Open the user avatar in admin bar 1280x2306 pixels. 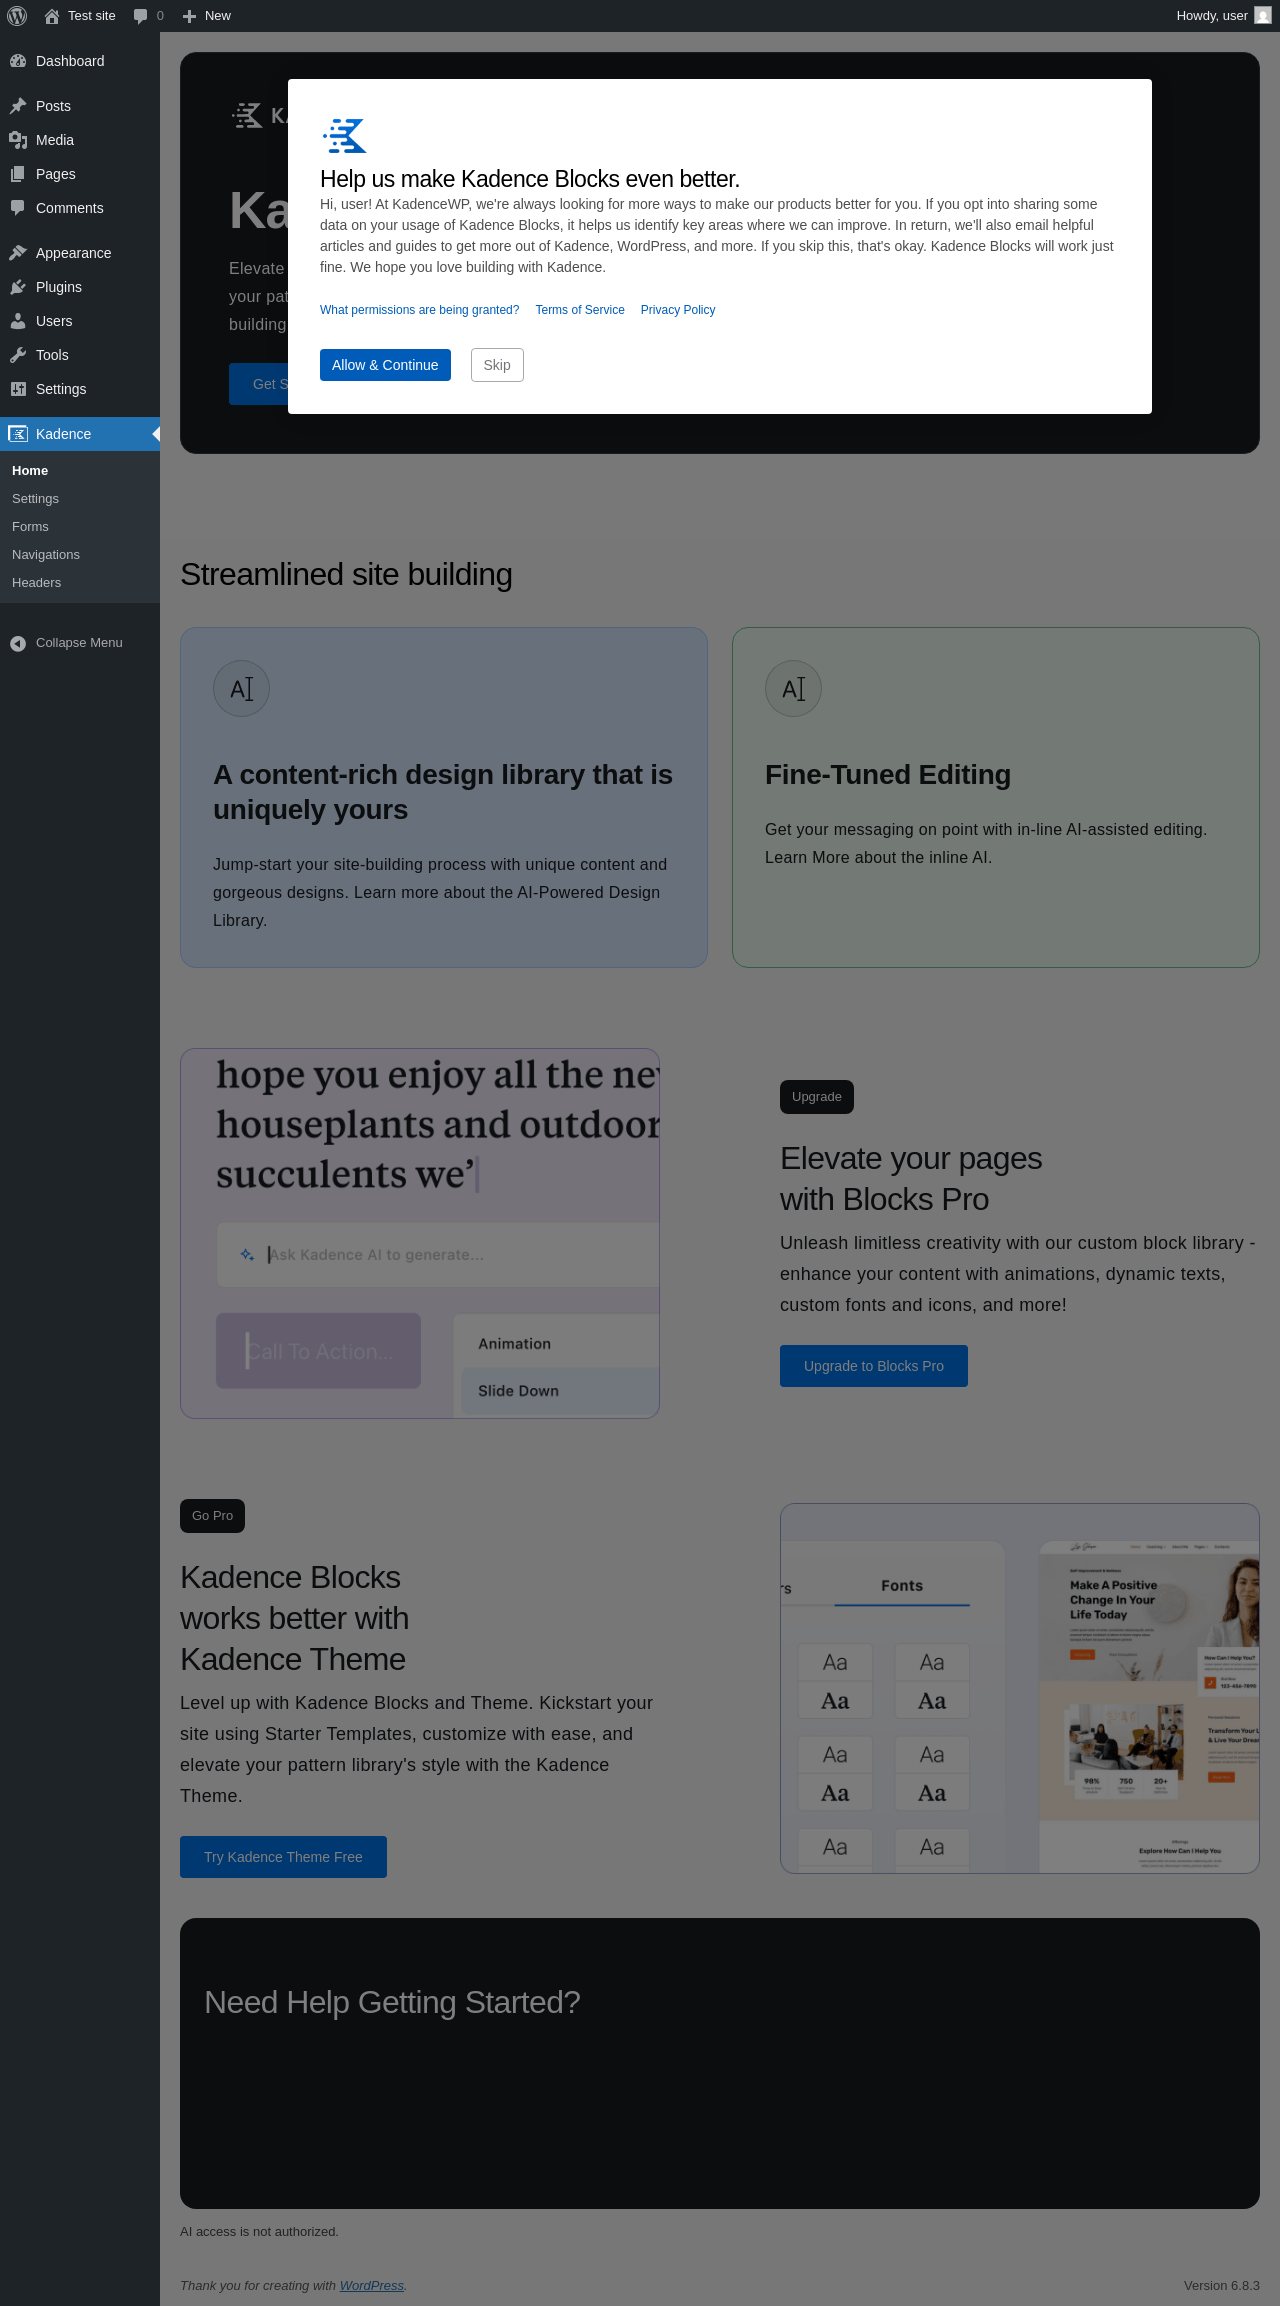(1263, 16)
